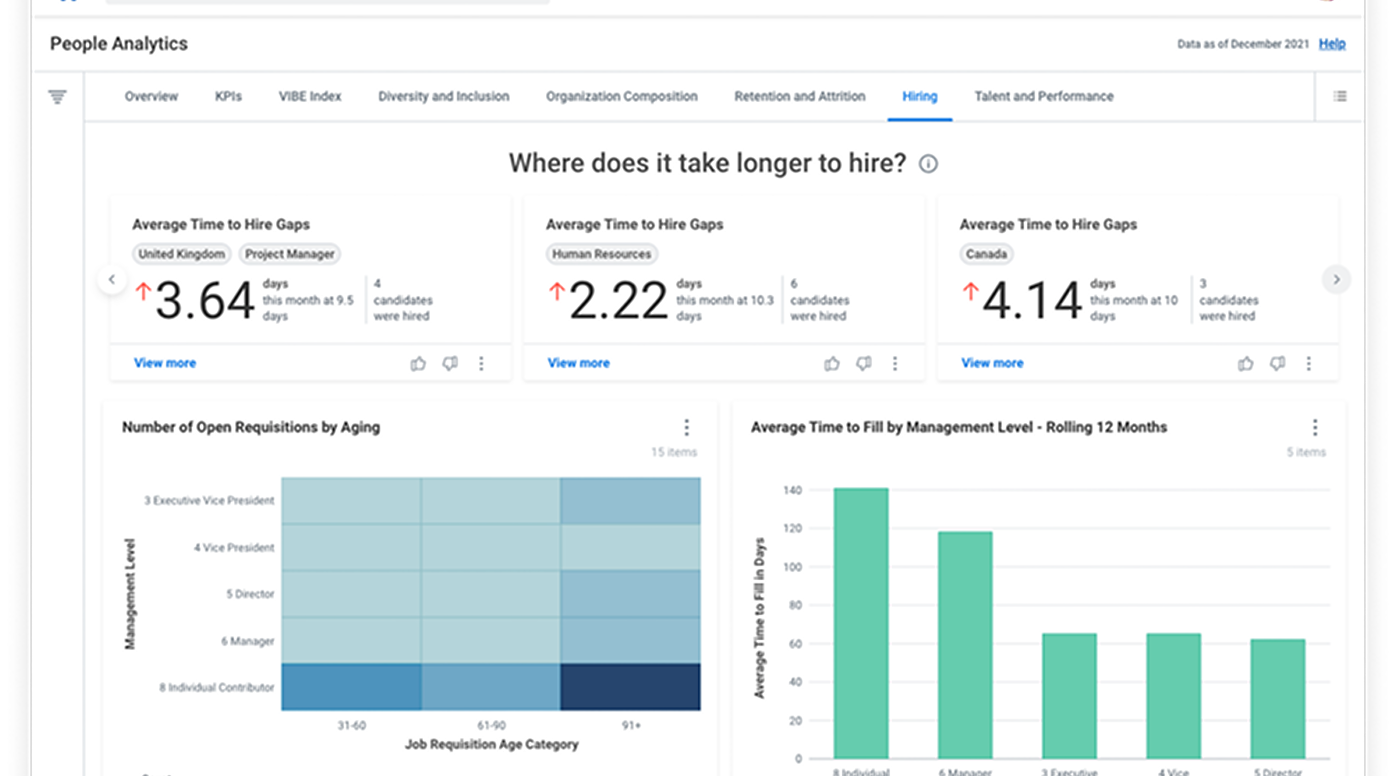This screenshot has height=777, width=1395.
Task: Click the 3 Executive bar
Action: 1069,696
